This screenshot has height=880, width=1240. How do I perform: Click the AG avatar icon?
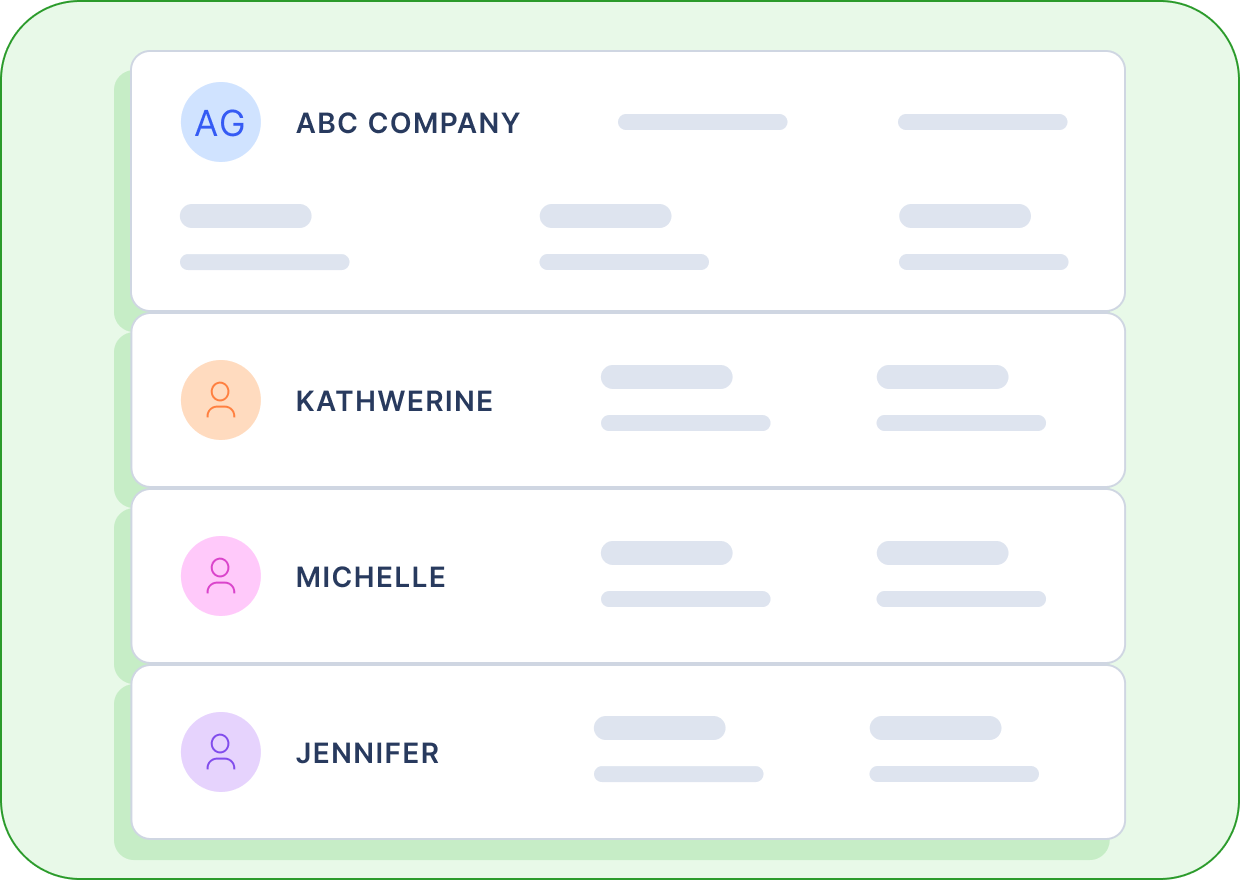coord(221,122)
